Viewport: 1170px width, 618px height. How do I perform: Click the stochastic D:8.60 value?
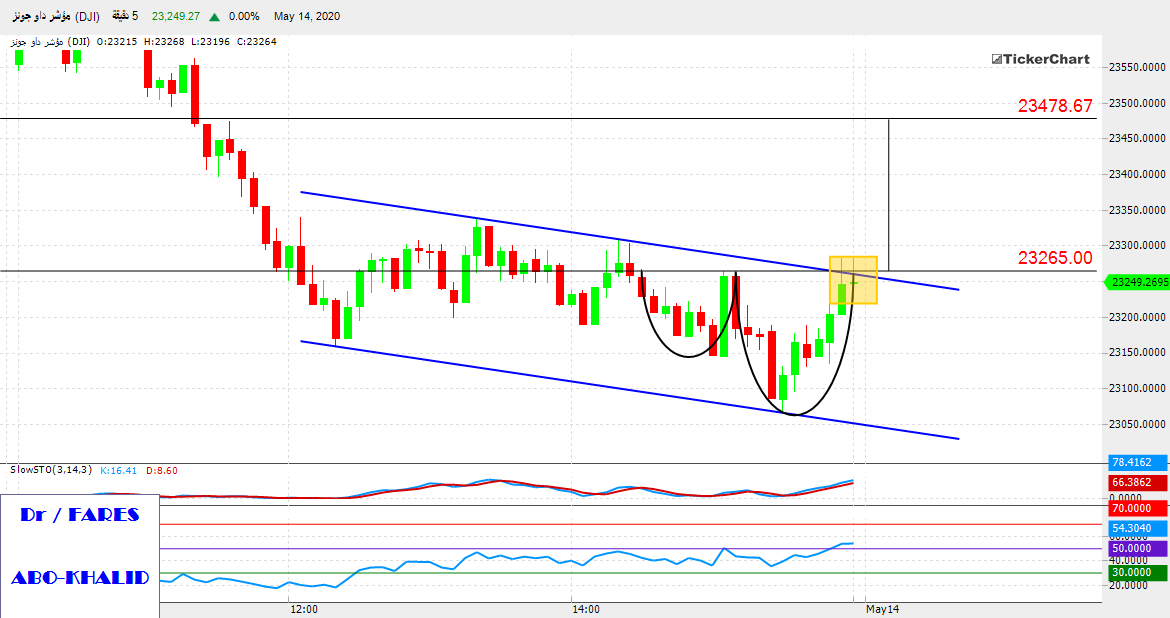tap(162, 471)
